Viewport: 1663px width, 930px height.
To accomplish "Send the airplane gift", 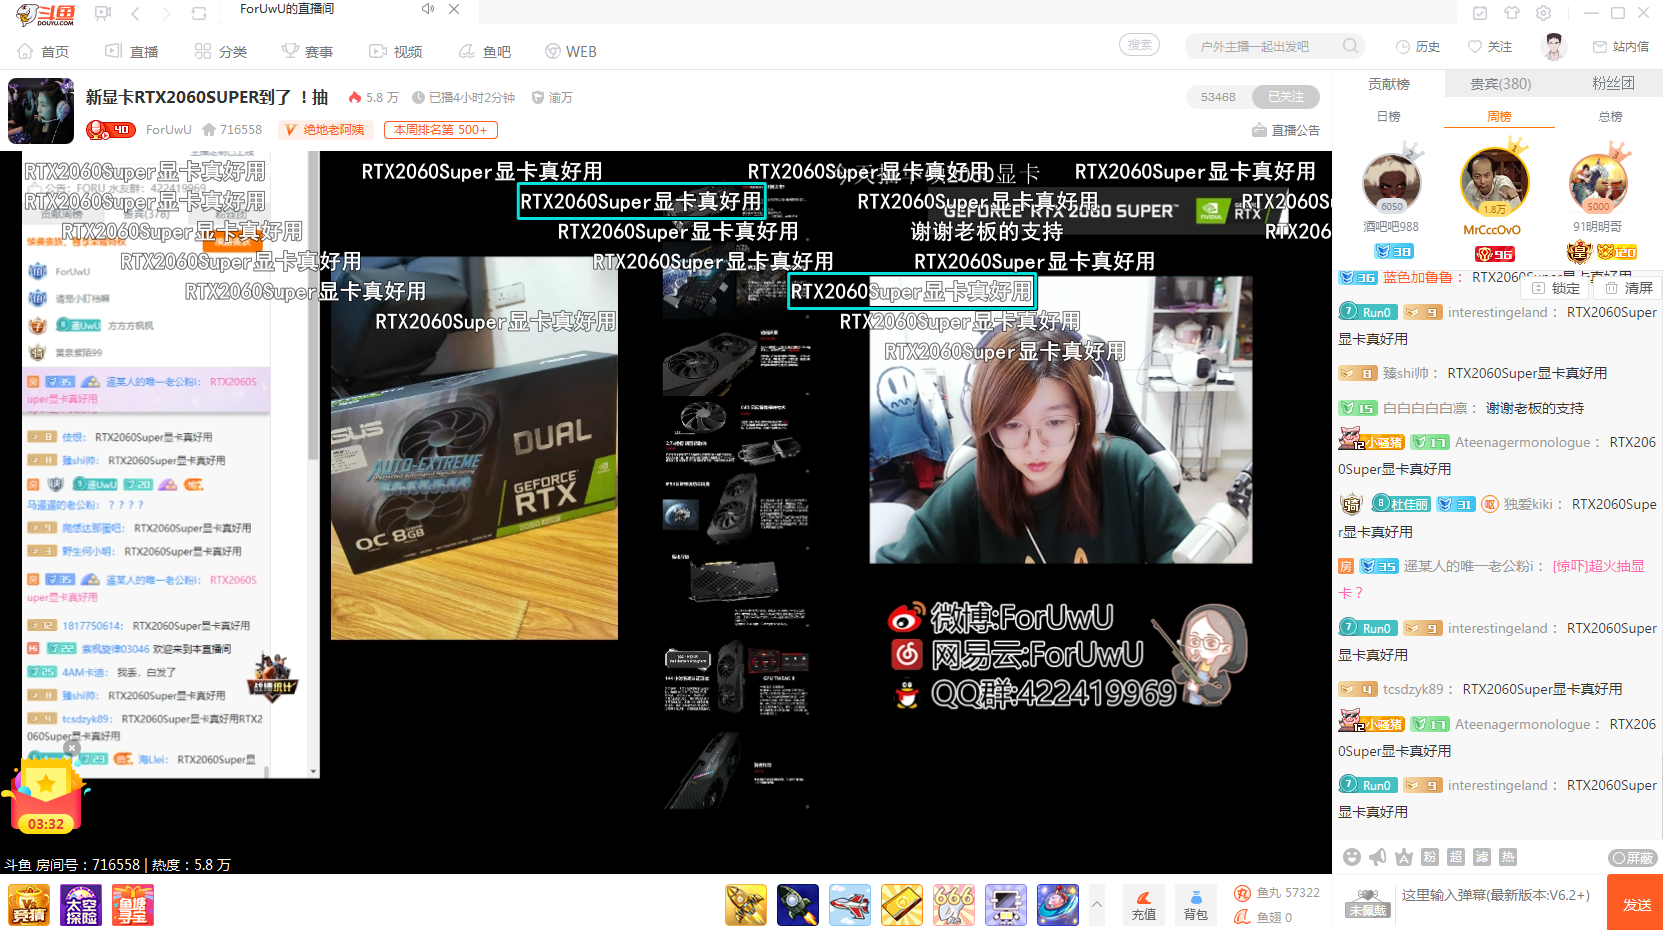I will [850, 905].
